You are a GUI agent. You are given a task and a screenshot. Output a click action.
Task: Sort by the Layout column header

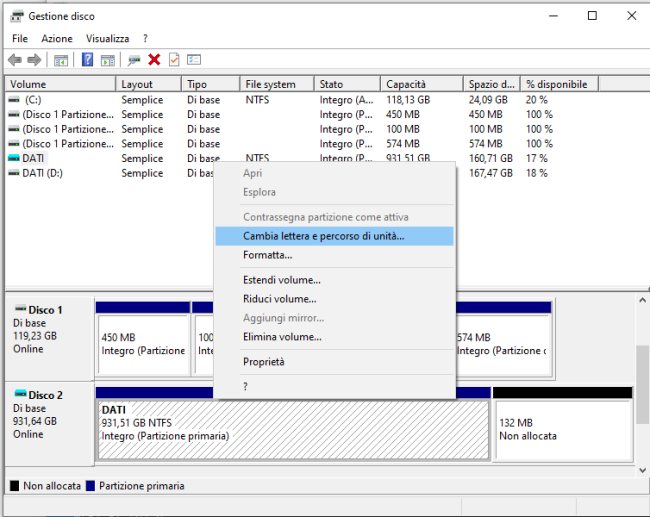coord(148,84)
